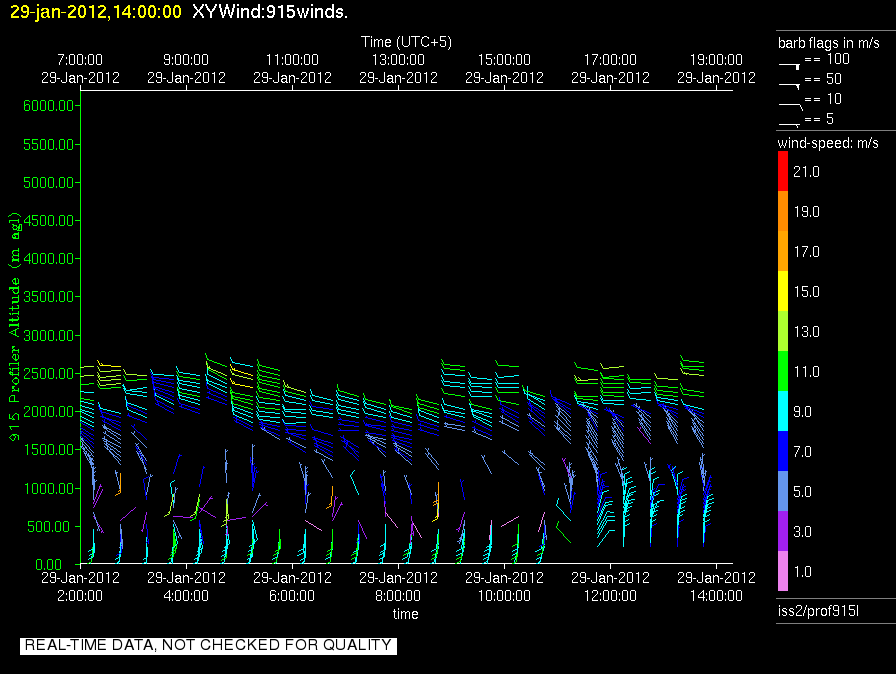Click the iss2/prof915l source label
896x674 pixels.
pyautogui.click(x=808, y=611)
